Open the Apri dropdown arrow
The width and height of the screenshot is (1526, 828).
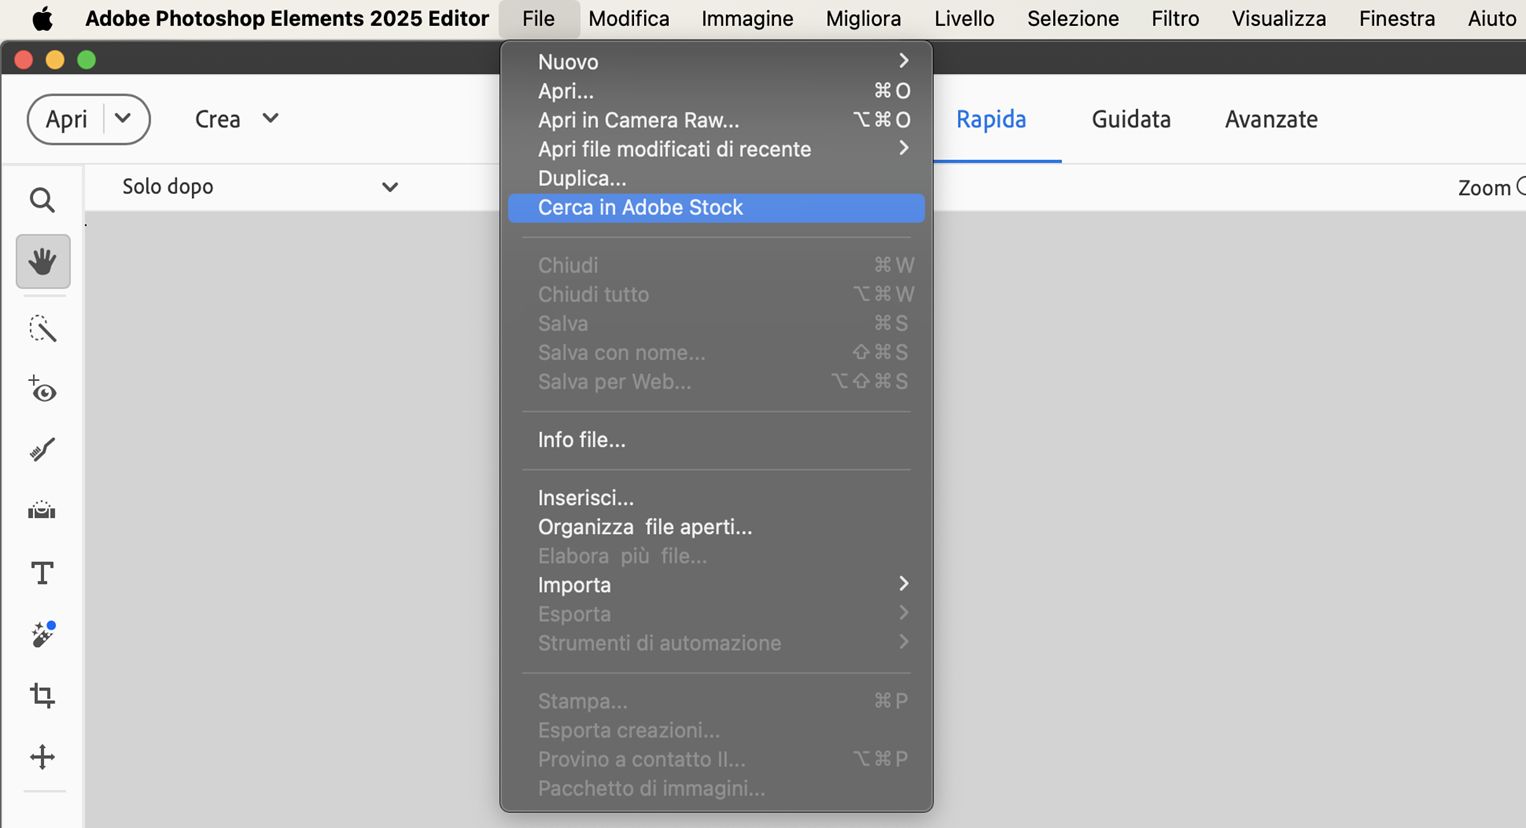click(x=123, y=118)
